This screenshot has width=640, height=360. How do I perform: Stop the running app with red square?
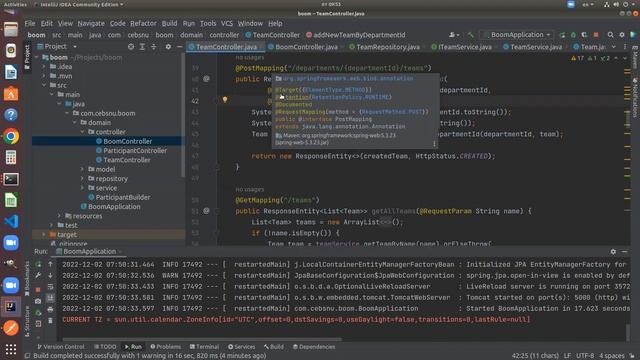point(596,35)
